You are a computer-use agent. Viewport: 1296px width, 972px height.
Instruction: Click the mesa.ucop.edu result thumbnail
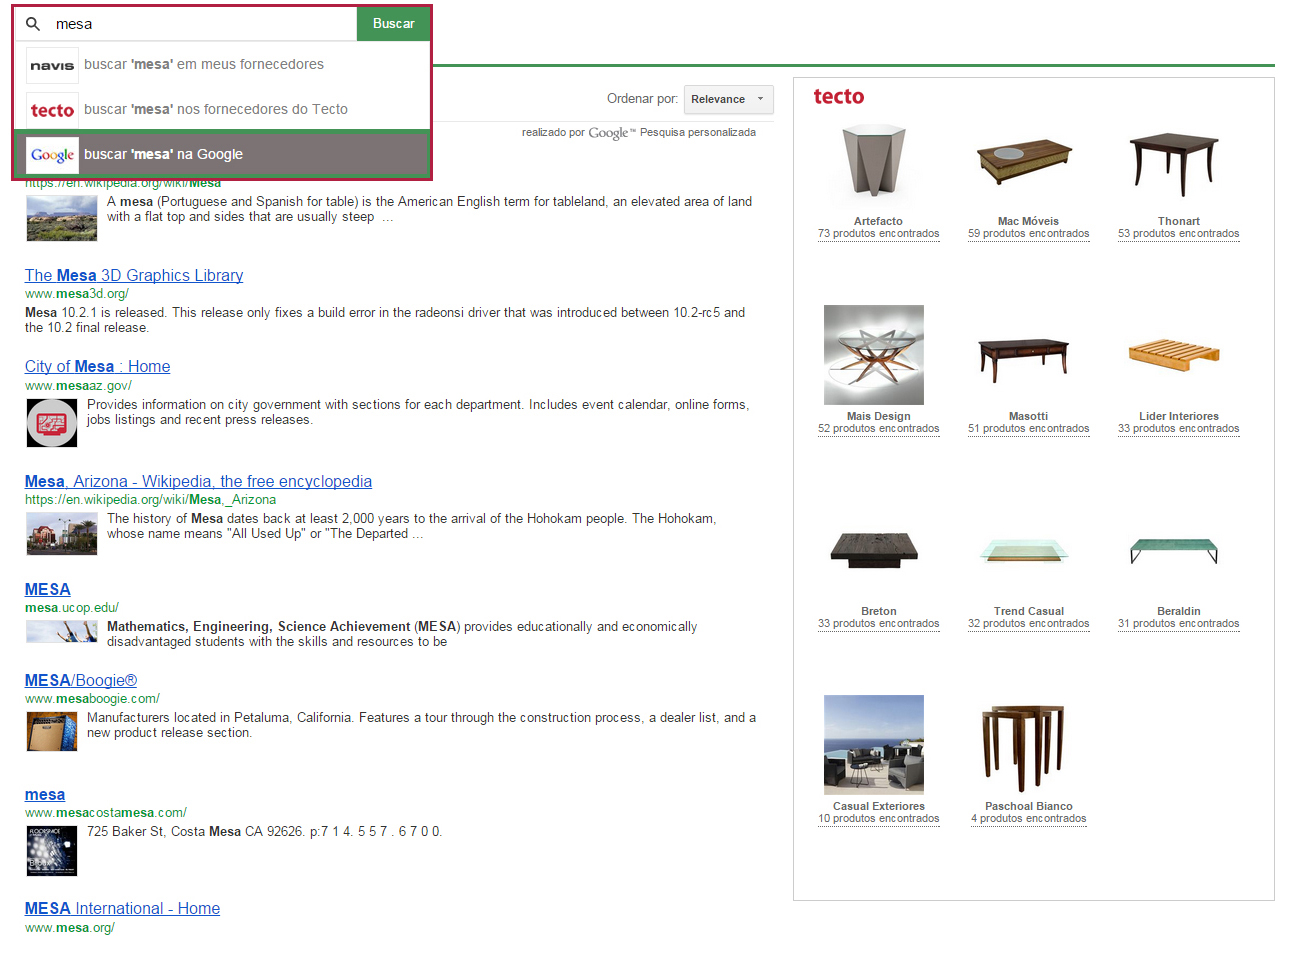click(x=62, y=631)
